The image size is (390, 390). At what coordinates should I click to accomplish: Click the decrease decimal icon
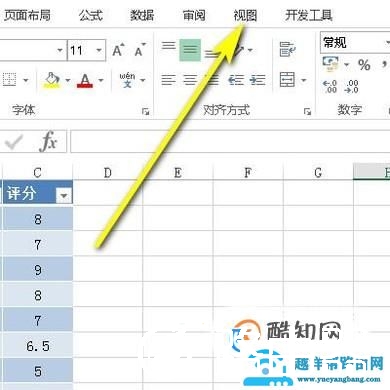(352, 86)
